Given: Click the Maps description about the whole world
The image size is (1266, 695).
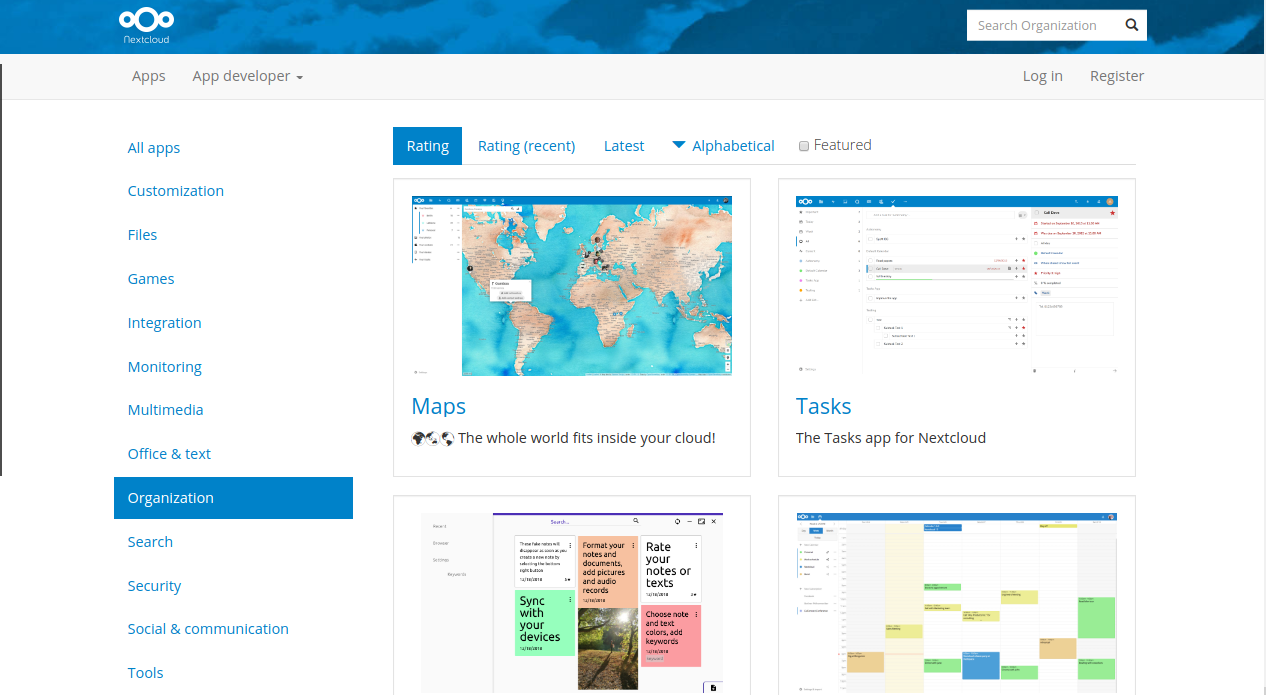Looking at the screenshot, I should [563, 438].
